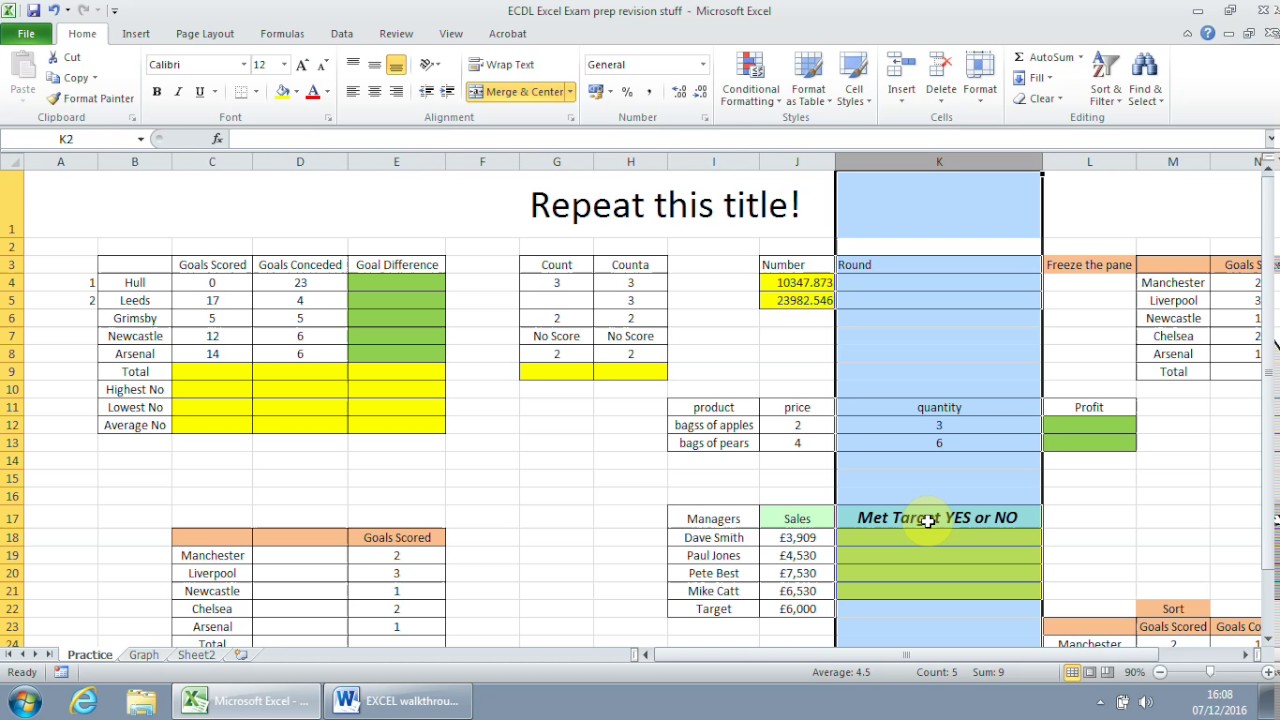The width and height of the screenshot is (1280, 720).
Task: Select column K header
Action: tap(939, 162)
